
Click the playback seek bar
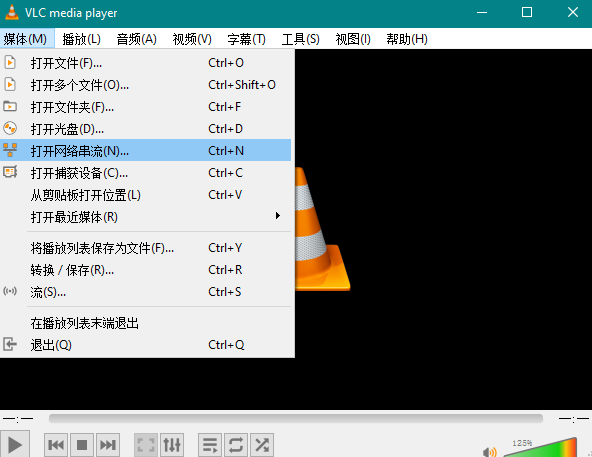(296, 418)
